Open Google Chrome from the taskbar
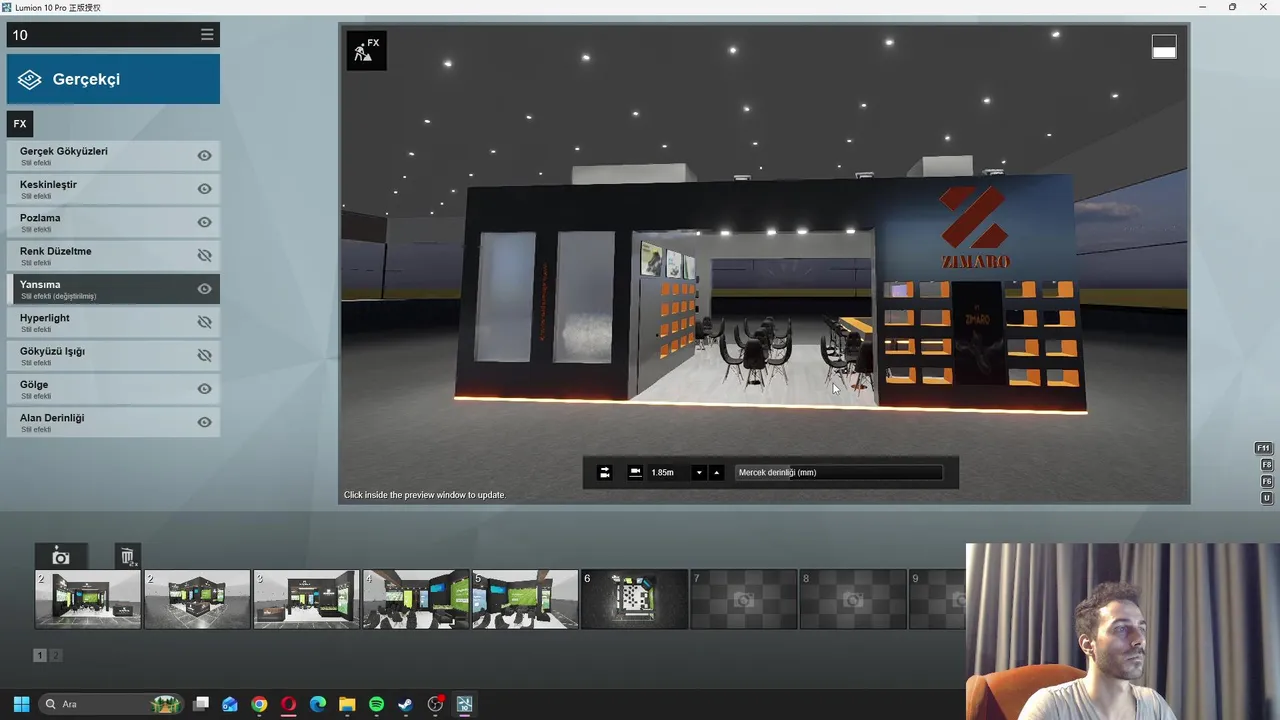The width and height of the screenshot is (1280, 720). pos(259,704)
